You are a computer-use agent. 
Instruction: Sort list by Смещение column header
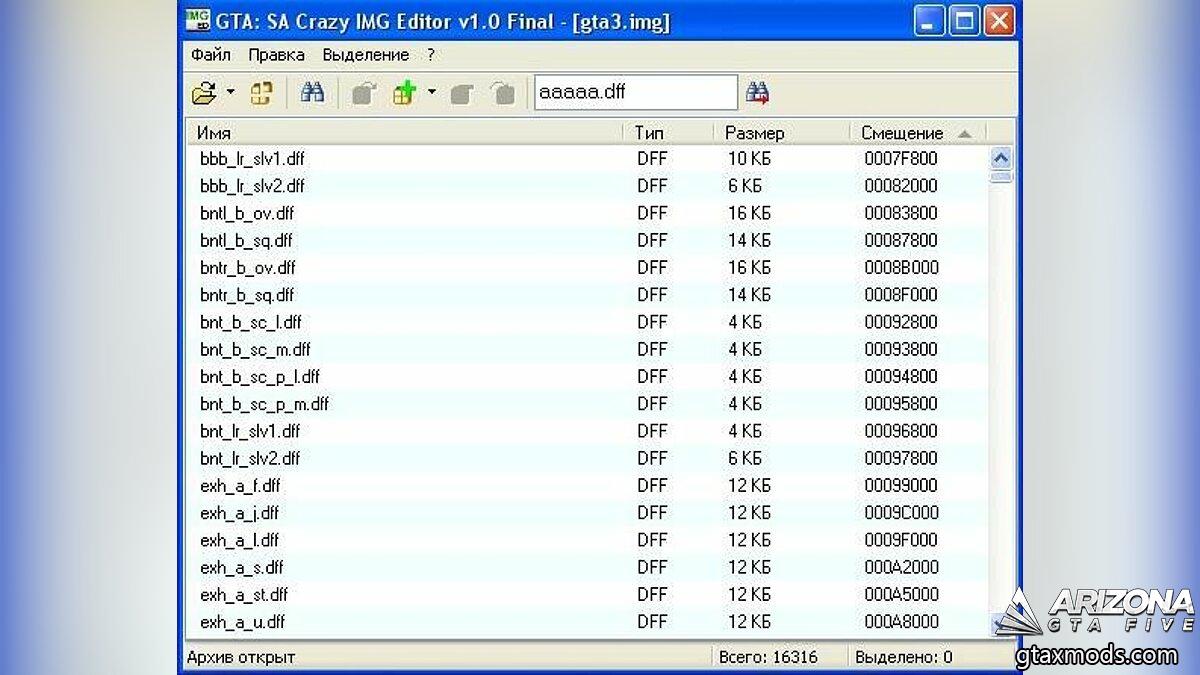pos(902,133)
